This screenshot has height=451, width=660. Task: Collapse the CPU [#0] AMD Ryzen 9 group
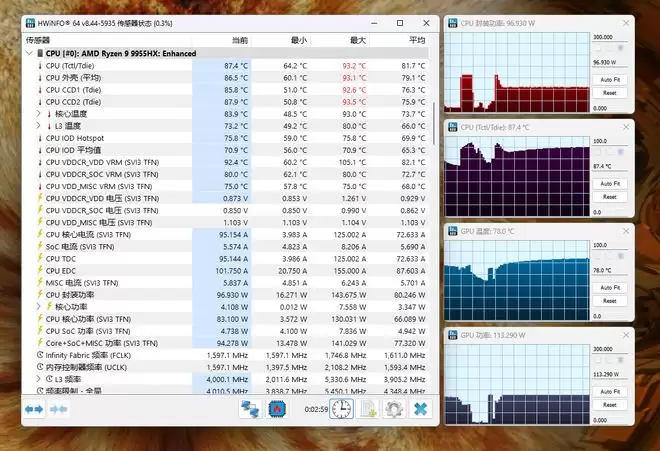tap(29, 53)
